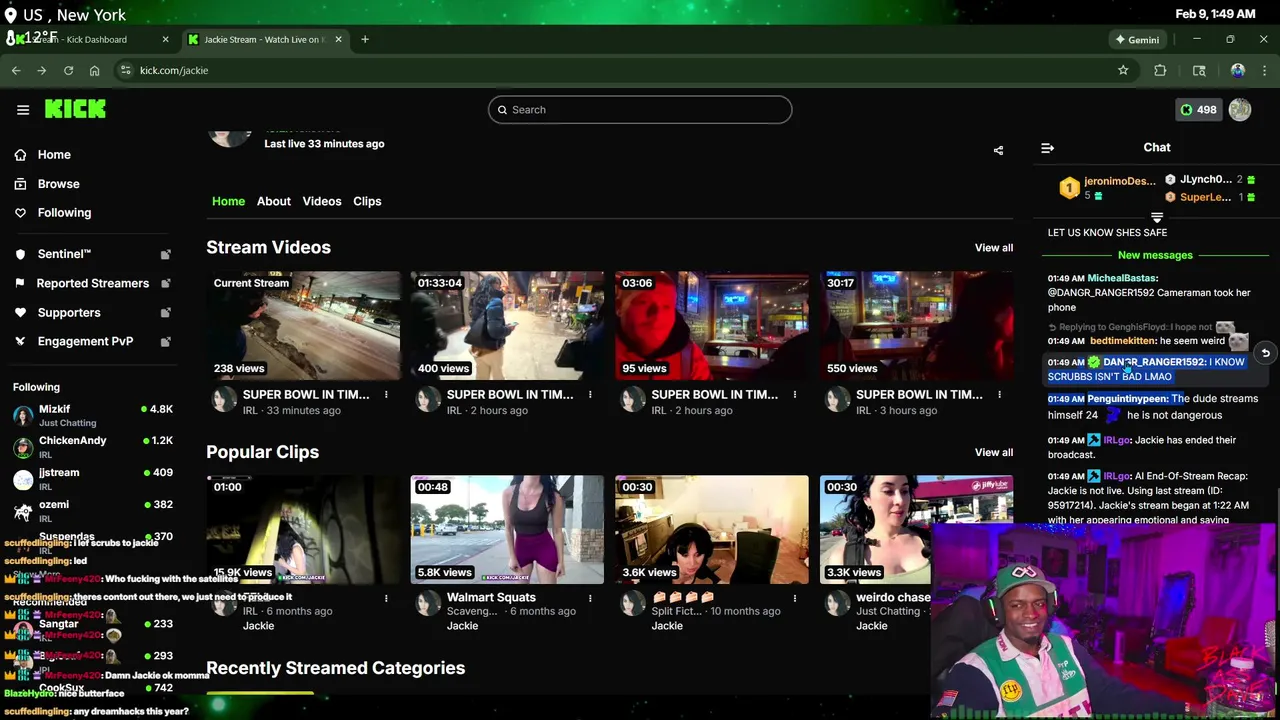Open options for the 33 minutes ago video
Image resolution: width=1280 pixels, height=720 pixels.
[x=386, y=395]
